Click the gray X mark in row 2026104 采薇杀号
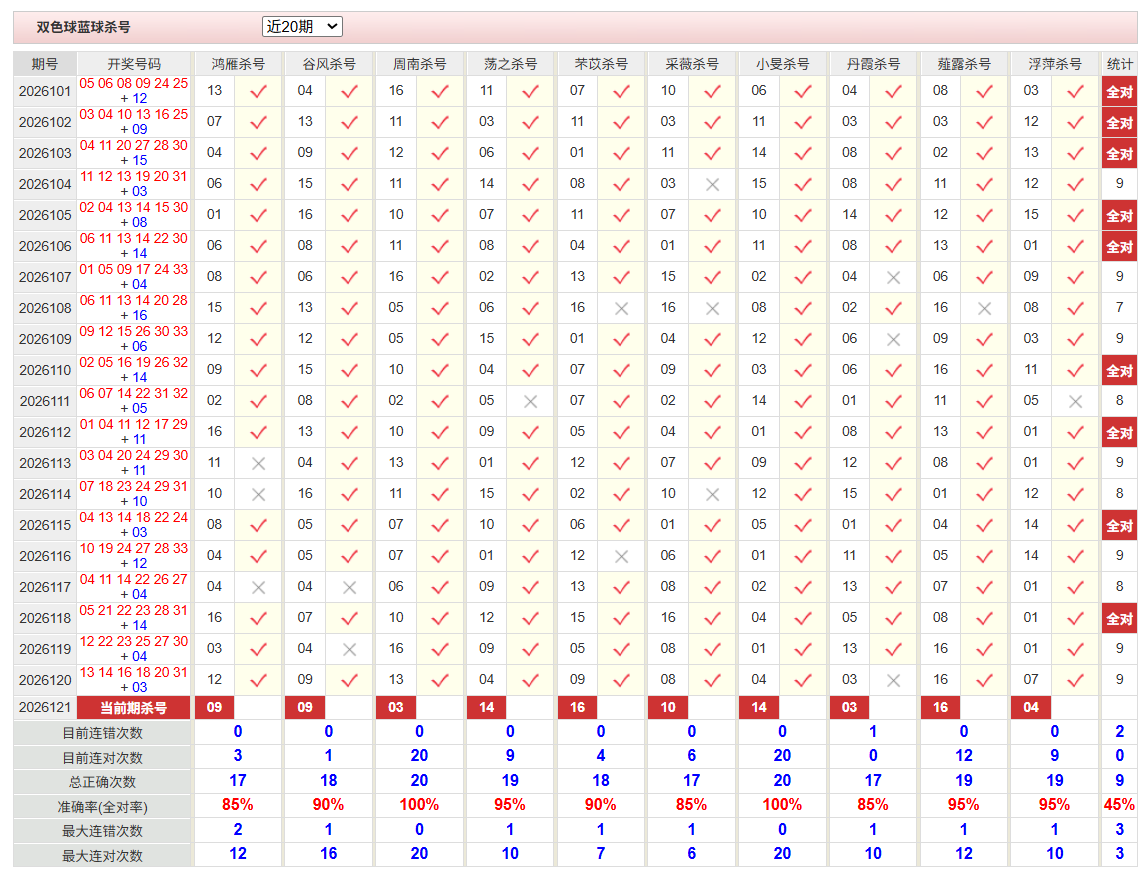 [712, 185]
